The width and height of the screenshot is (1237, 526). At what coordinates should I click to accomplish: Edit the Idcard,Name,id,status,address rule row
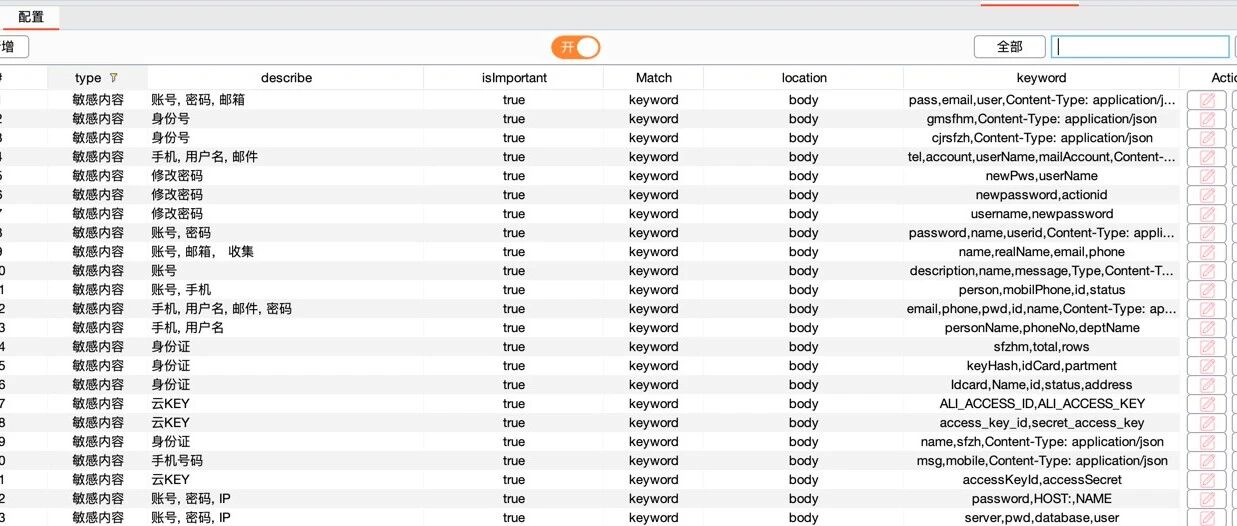[1207, 385]
